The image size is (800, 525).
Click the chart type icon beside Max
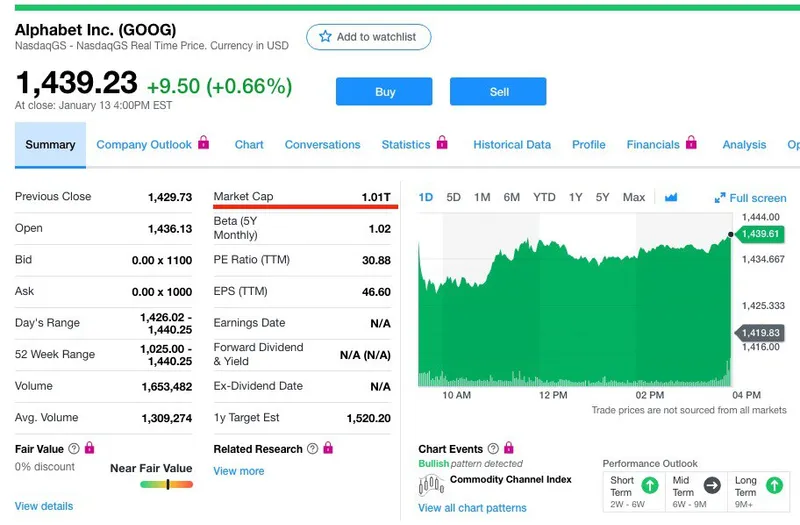[671, 197]
